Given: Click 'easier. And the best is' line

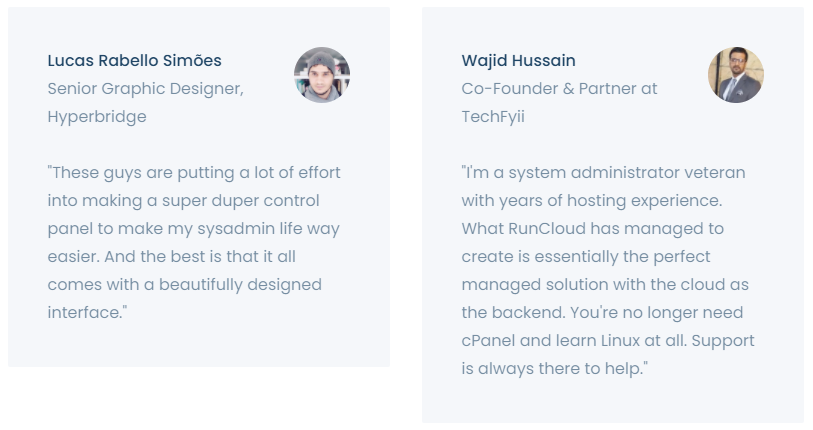Looking at the screenshot, I should [172, 257].
